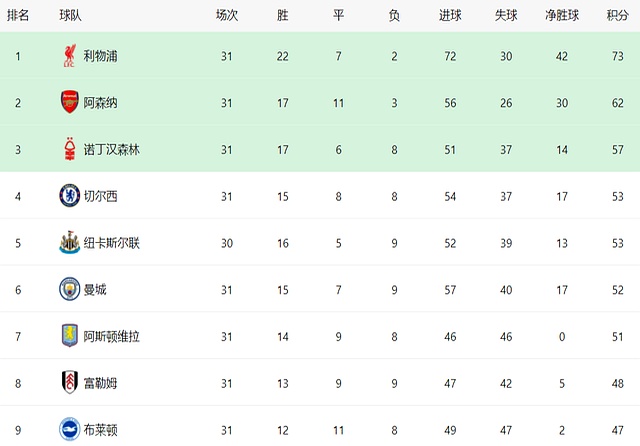Click the 场次 column header
The width and height of the screenshot is (640, 446).
227,16
